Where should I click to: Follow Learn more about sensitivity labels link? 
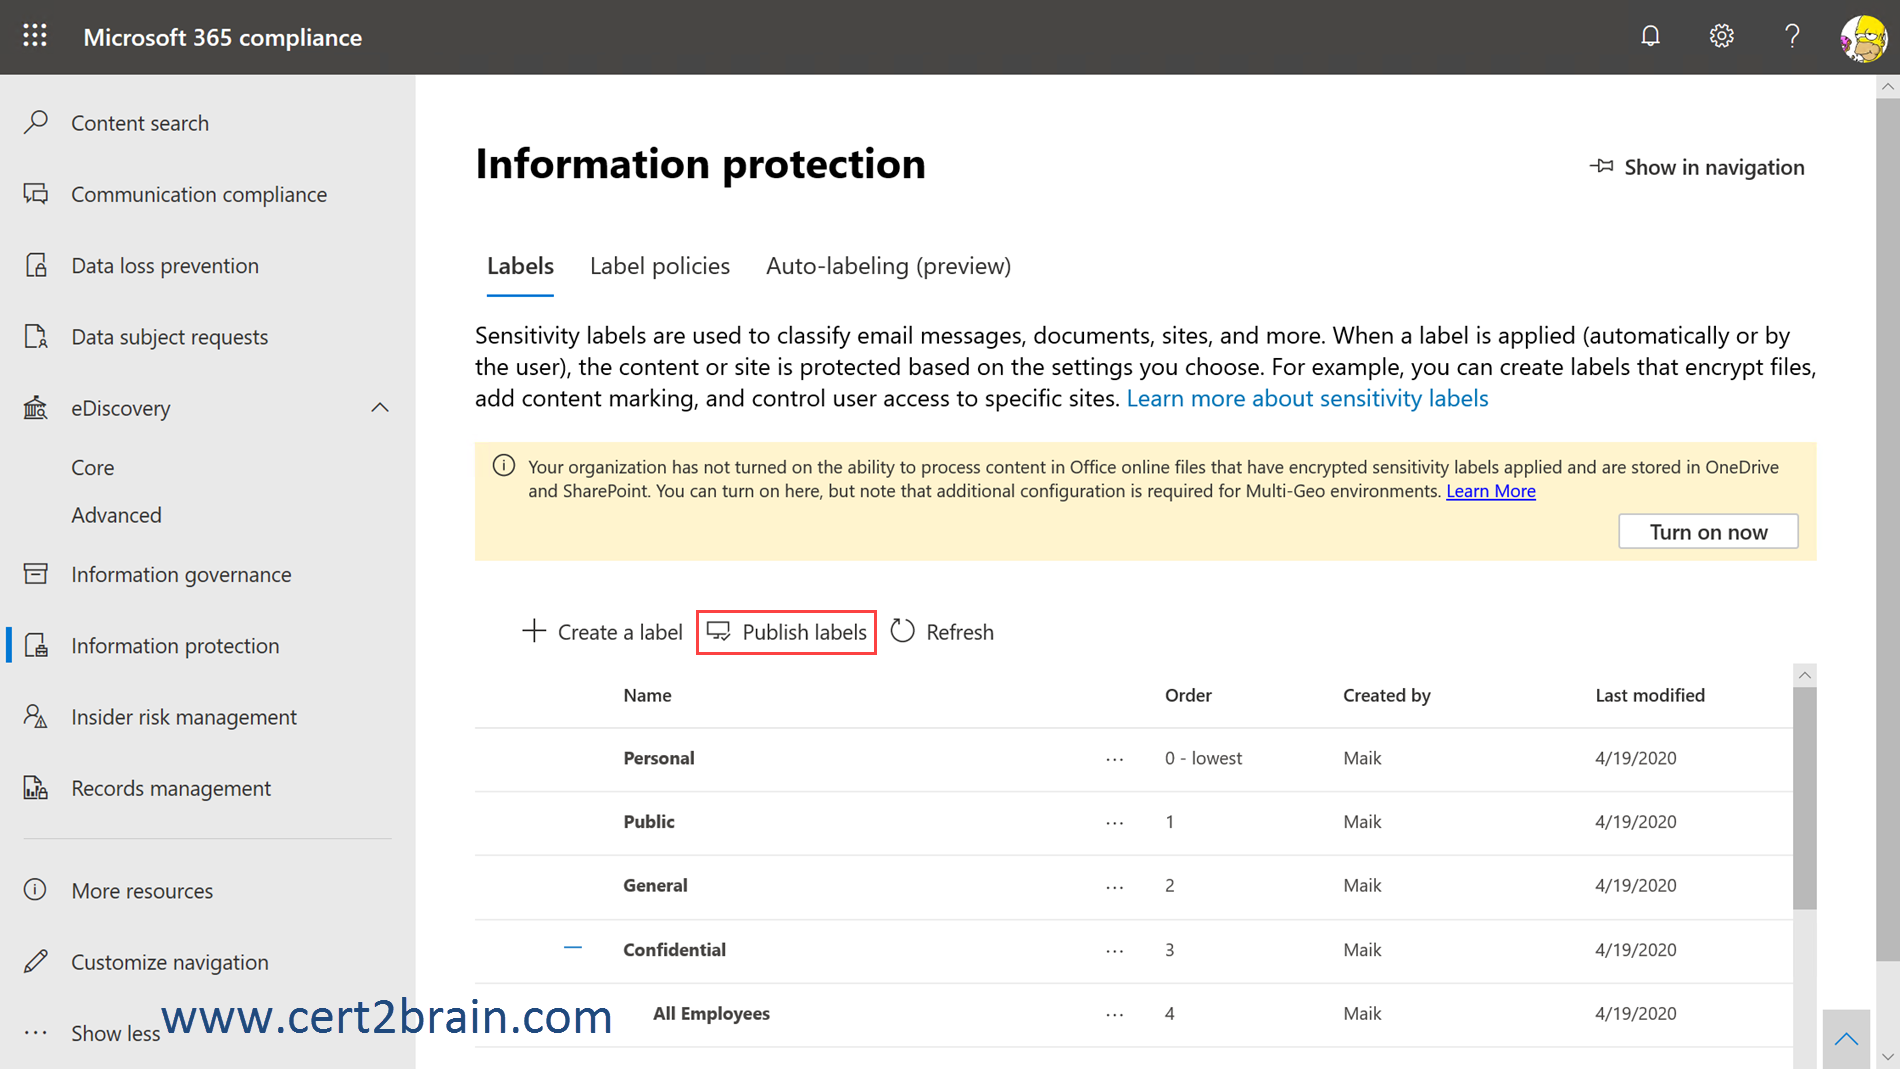1307,398
